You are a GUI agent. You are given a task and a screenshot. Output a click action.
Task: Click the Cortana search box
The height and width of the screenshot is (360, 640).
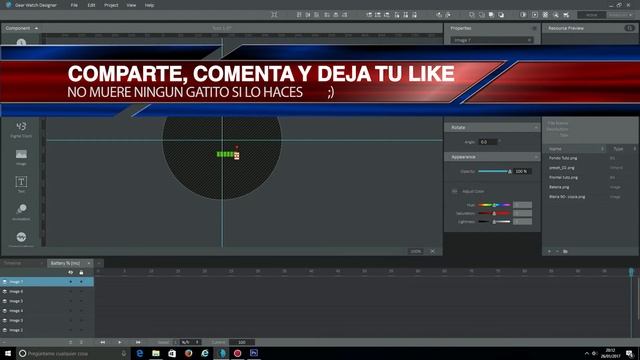pyautogui.click(x=73, y=353)
